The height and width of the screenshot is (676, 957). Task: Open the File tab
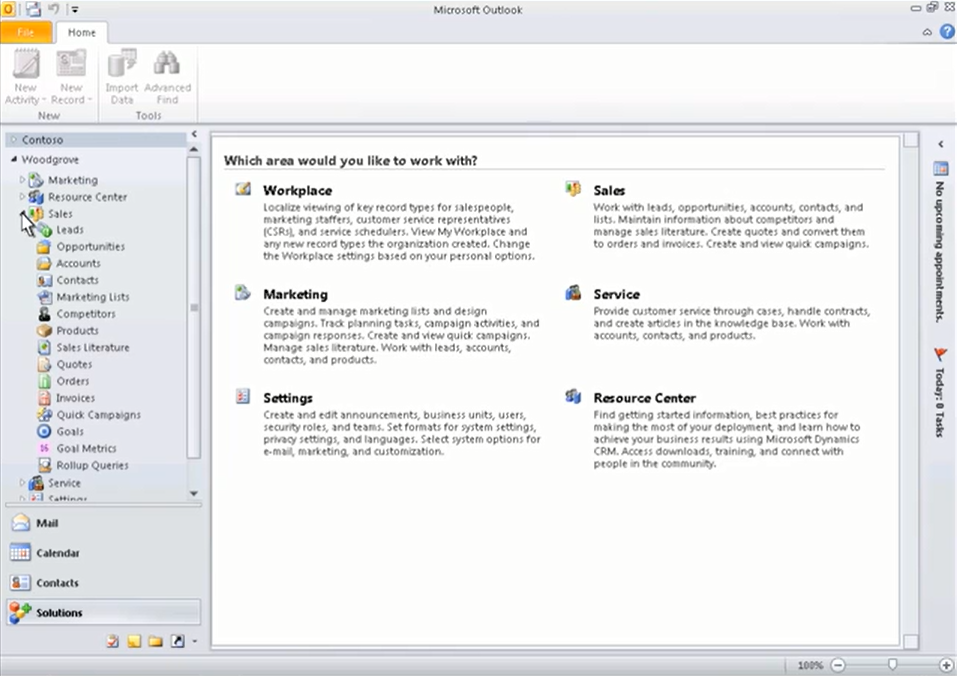[26, 32]
